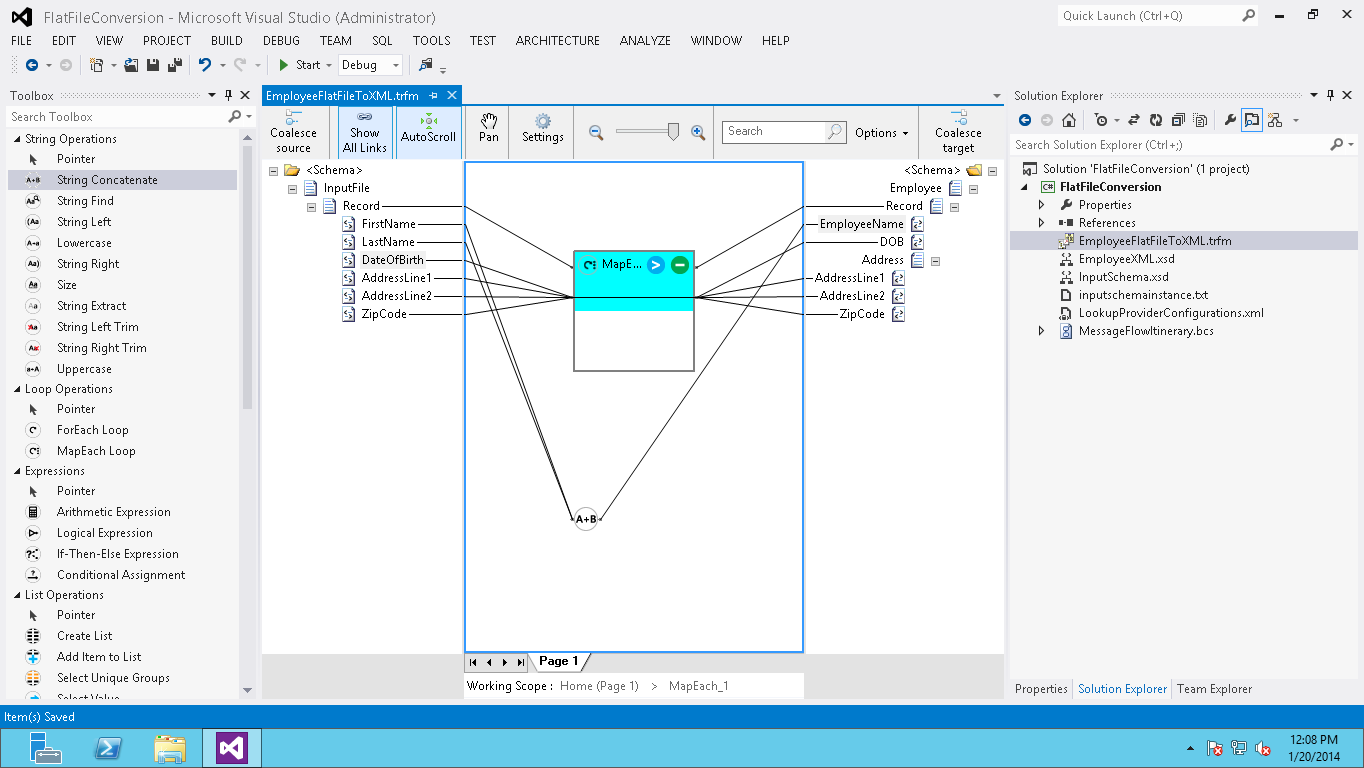Expand the Properties node in Solution Explorer
The height and width of the screenshot is (768, 1364).
point(1041,205)
